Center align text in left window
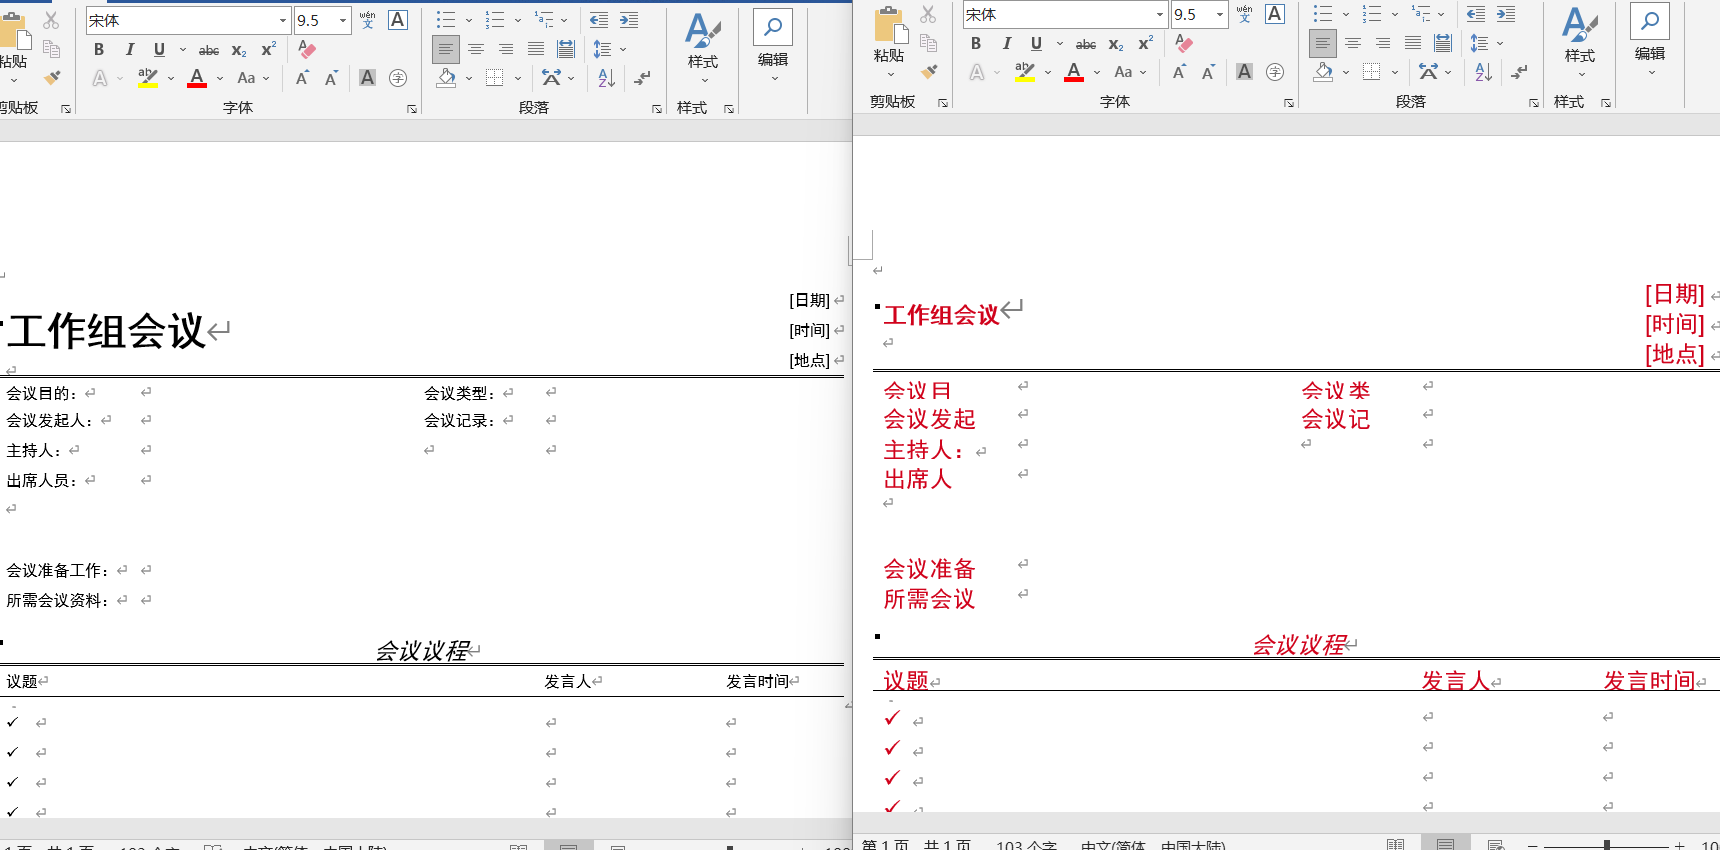 click(x=476, y=49)
